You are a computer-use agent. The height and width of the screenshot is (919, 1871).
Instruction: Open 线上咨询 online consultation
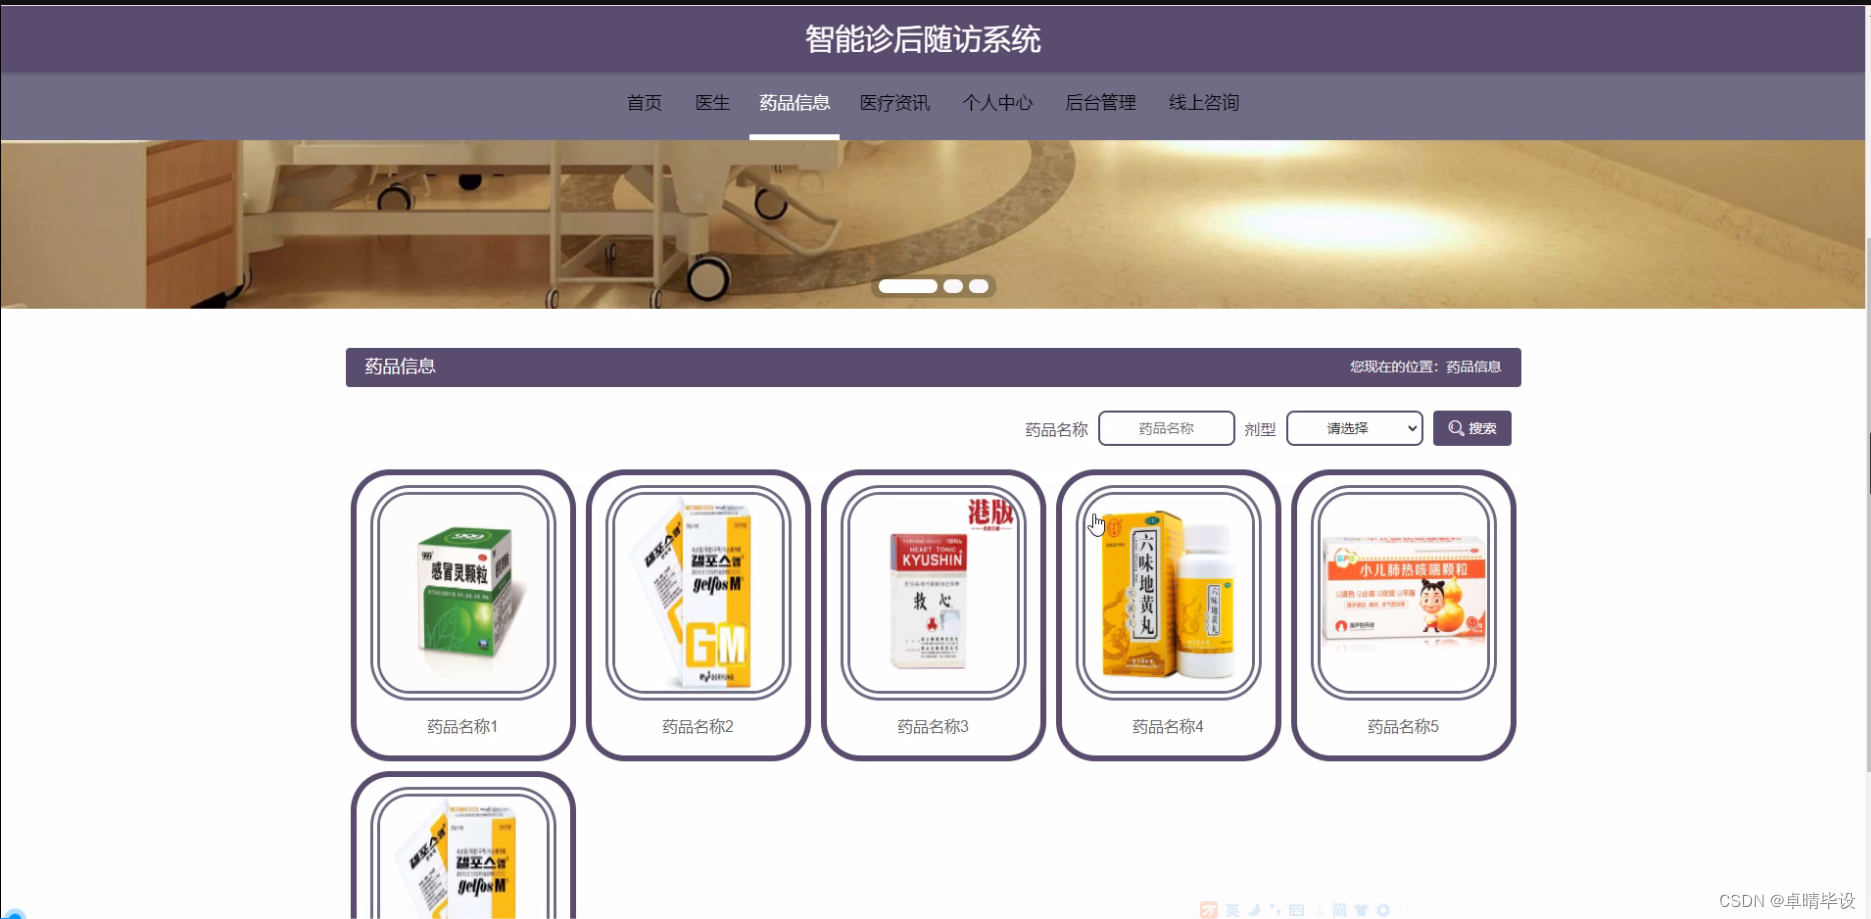pyautogui.click(x=1204, y=103)
